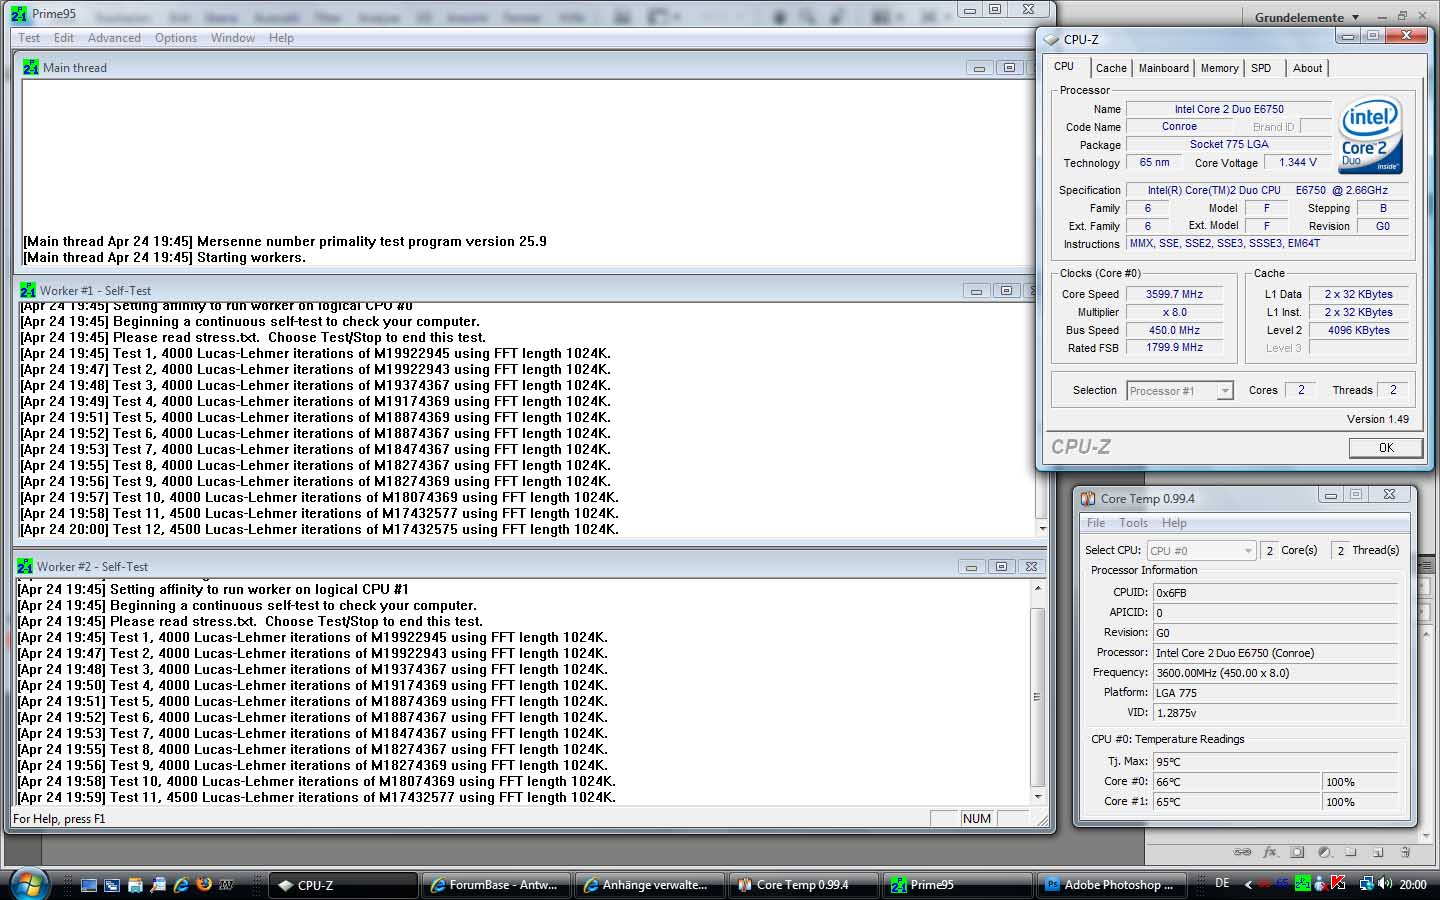The image size is (1440, 900).
Task: Click the CPU-Z title bar icon
Action: [1051, 39]
